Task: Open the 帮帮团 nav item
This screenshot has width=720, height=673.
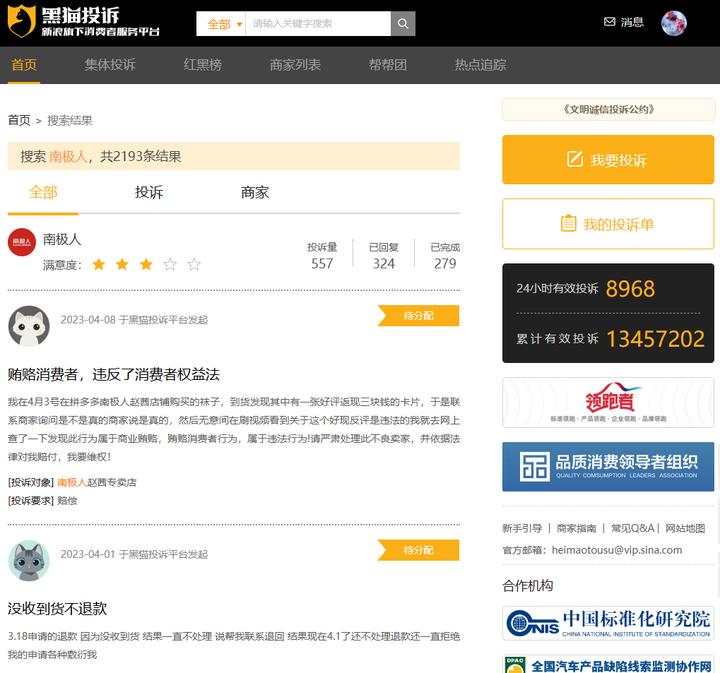Action: tap(388, 65)
